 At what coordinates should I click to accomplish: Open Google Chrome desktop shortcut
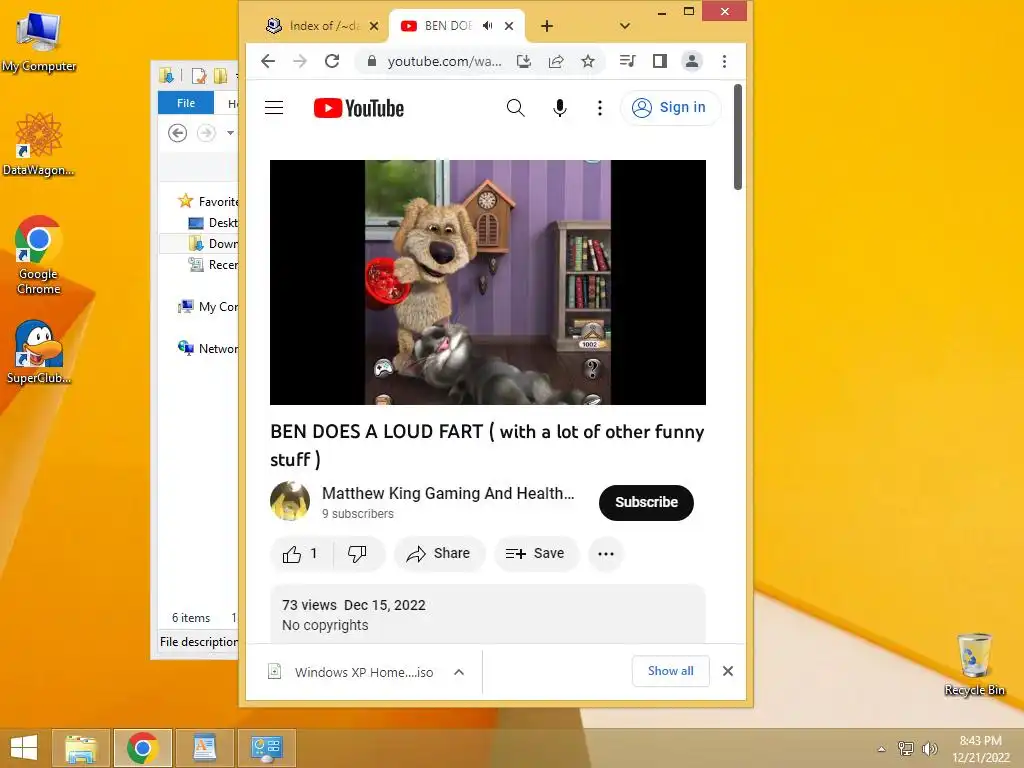coord(39,255)
